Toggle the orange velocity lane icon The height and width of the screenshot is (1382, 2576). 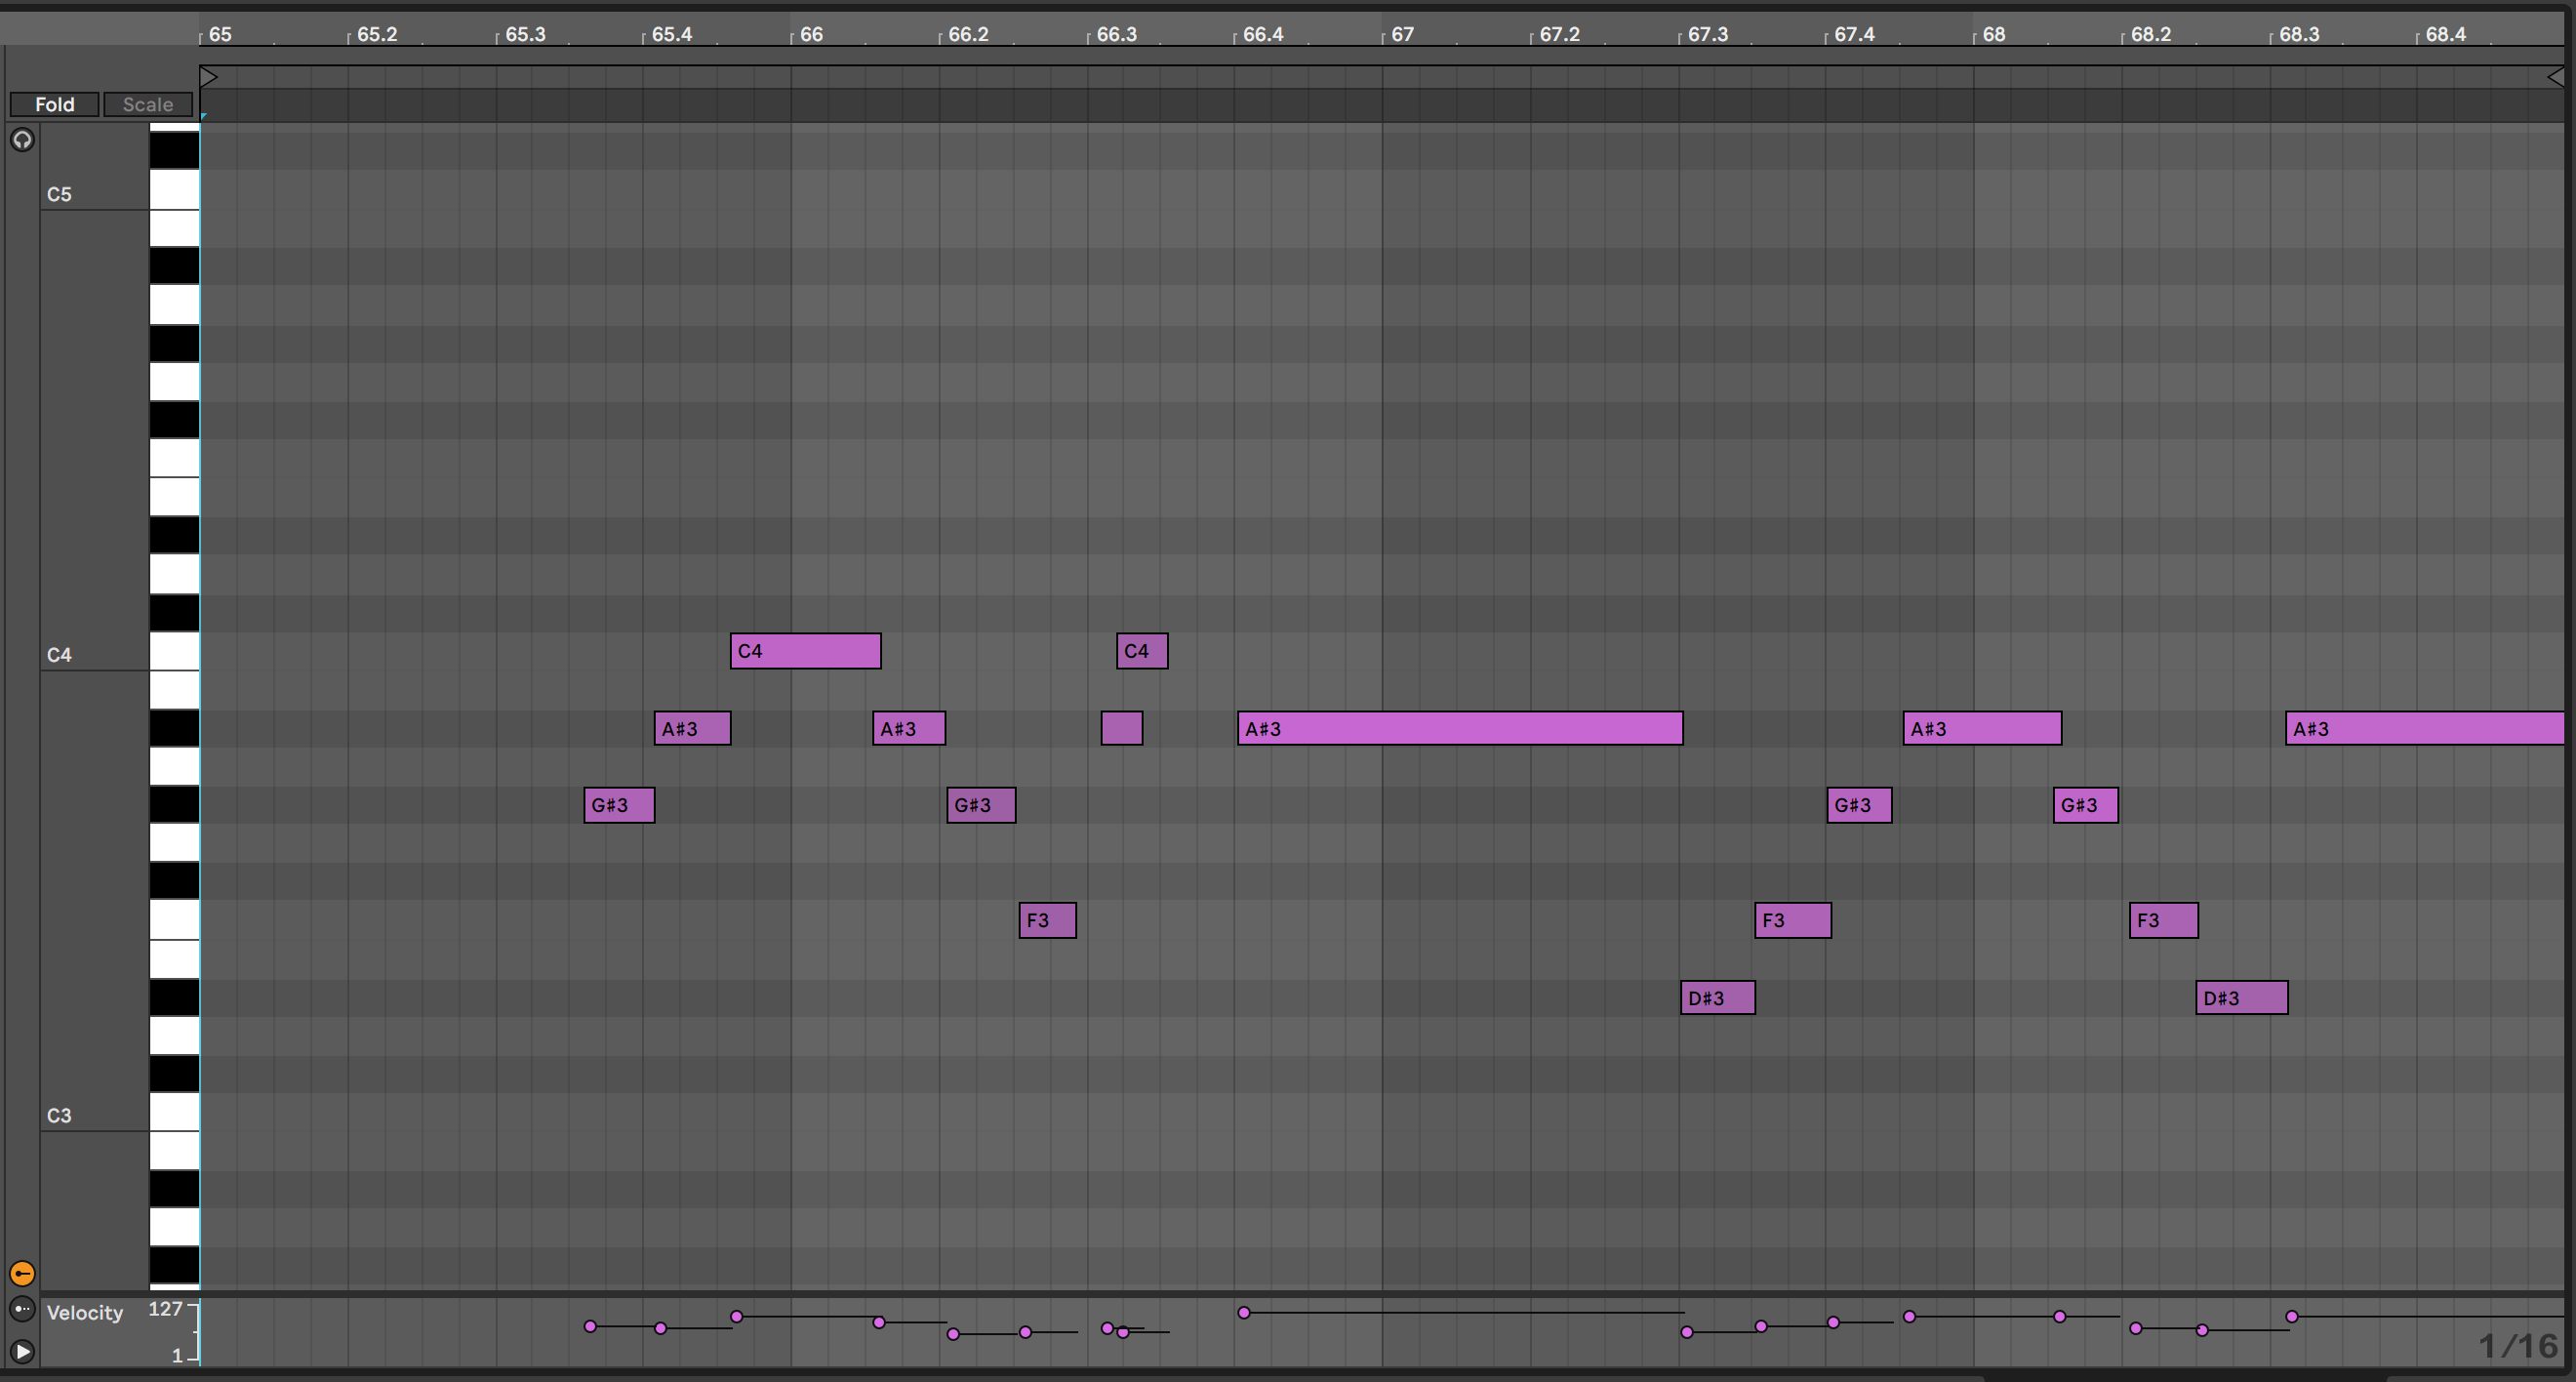[22, 1273]
